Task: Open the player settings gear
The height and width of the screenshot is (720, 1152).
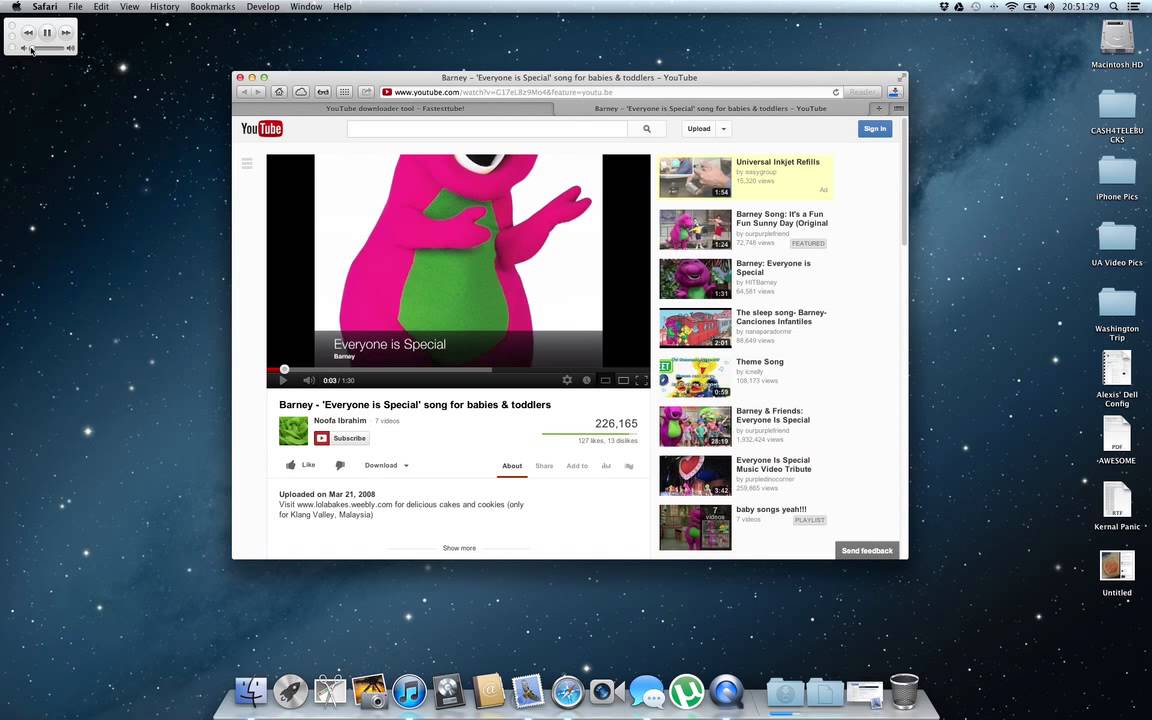Action: coord(566,380)
